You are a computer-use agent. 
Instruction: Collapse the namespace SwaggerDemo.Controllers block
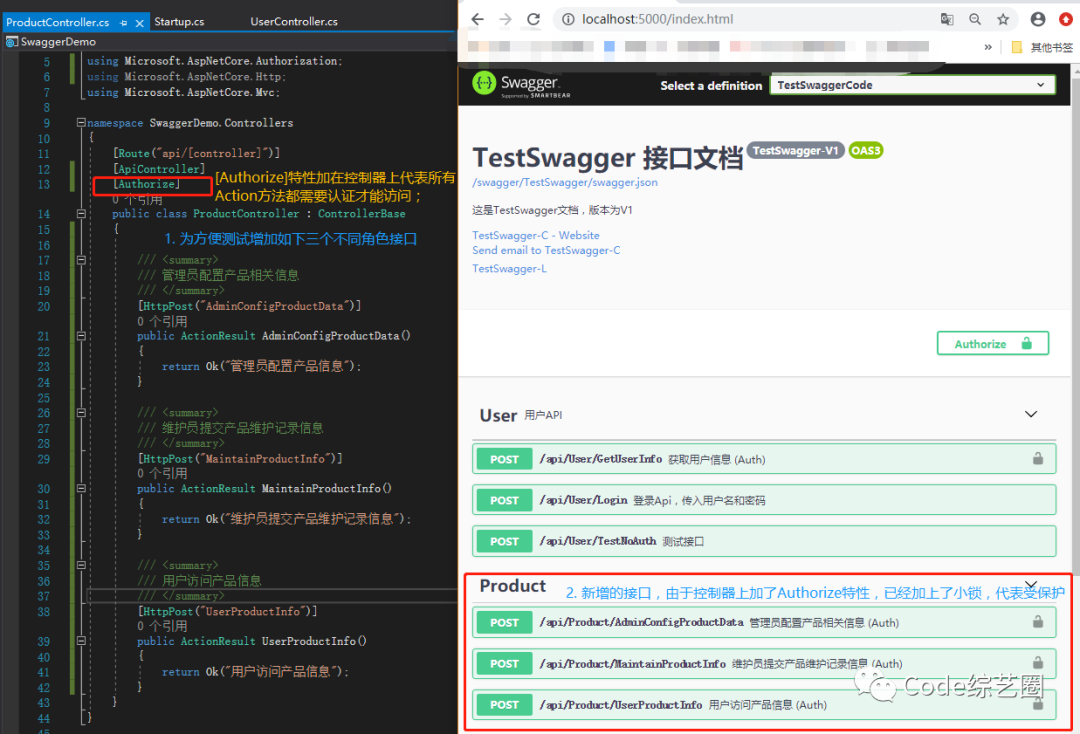click(81, 123)
